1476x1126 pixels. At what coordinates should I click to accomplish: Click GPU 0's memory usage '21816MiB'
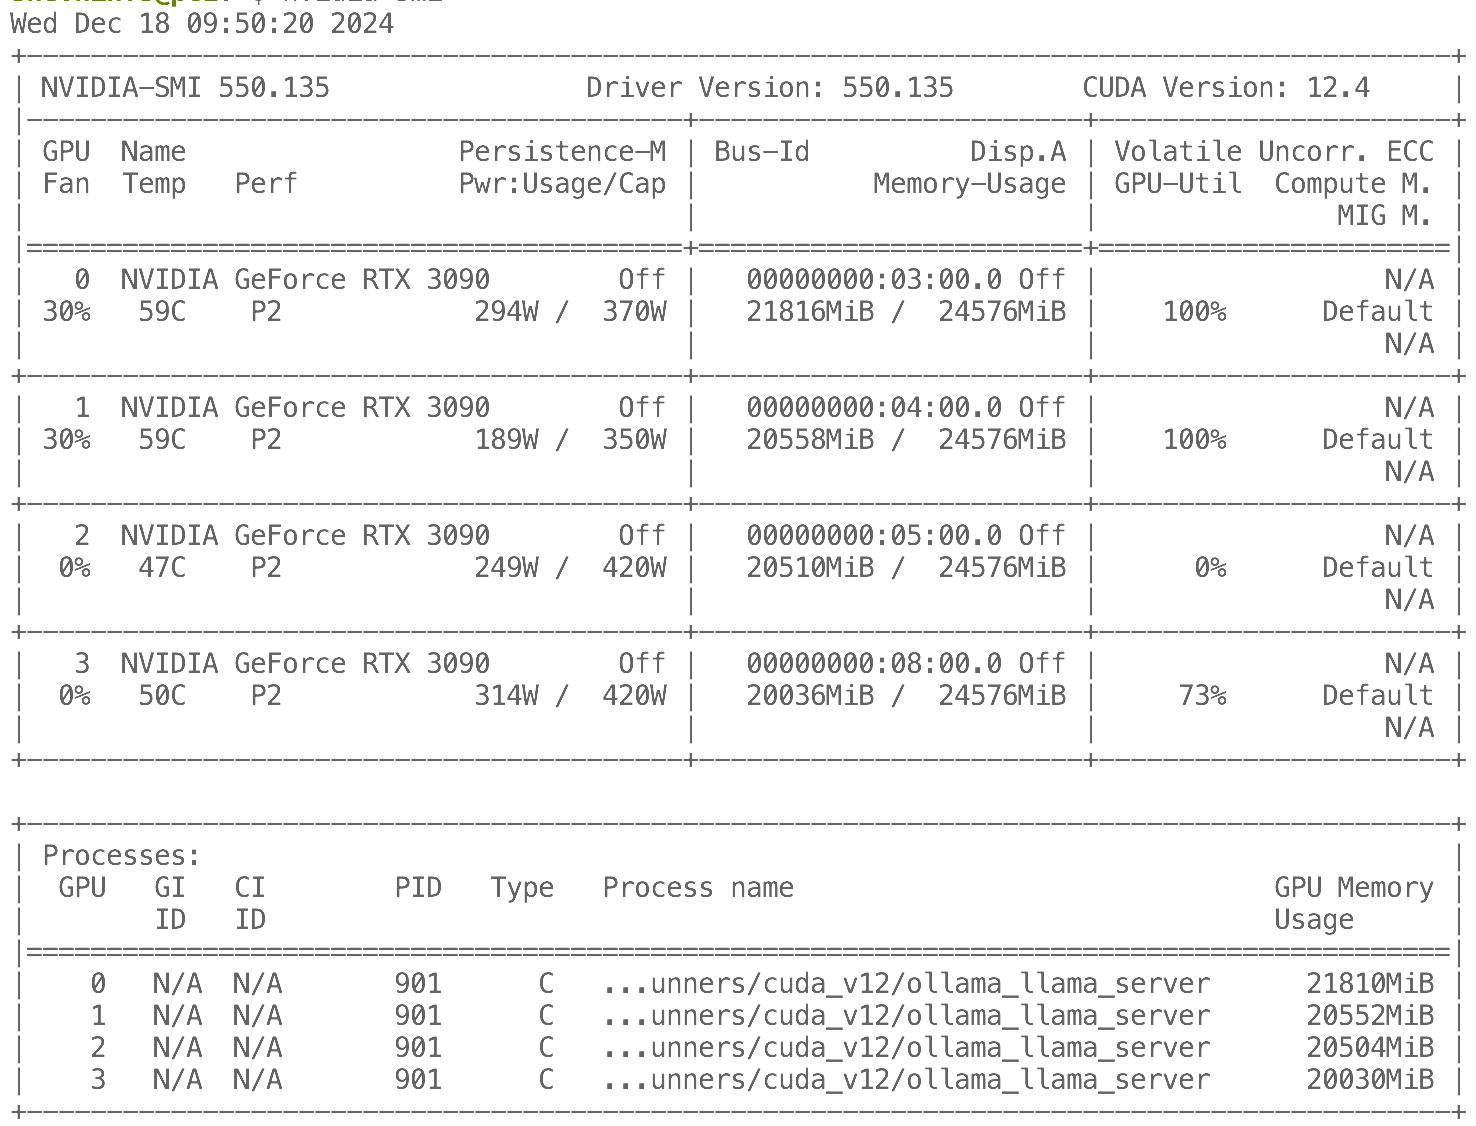pyautogui.click(x=809, y=312)
